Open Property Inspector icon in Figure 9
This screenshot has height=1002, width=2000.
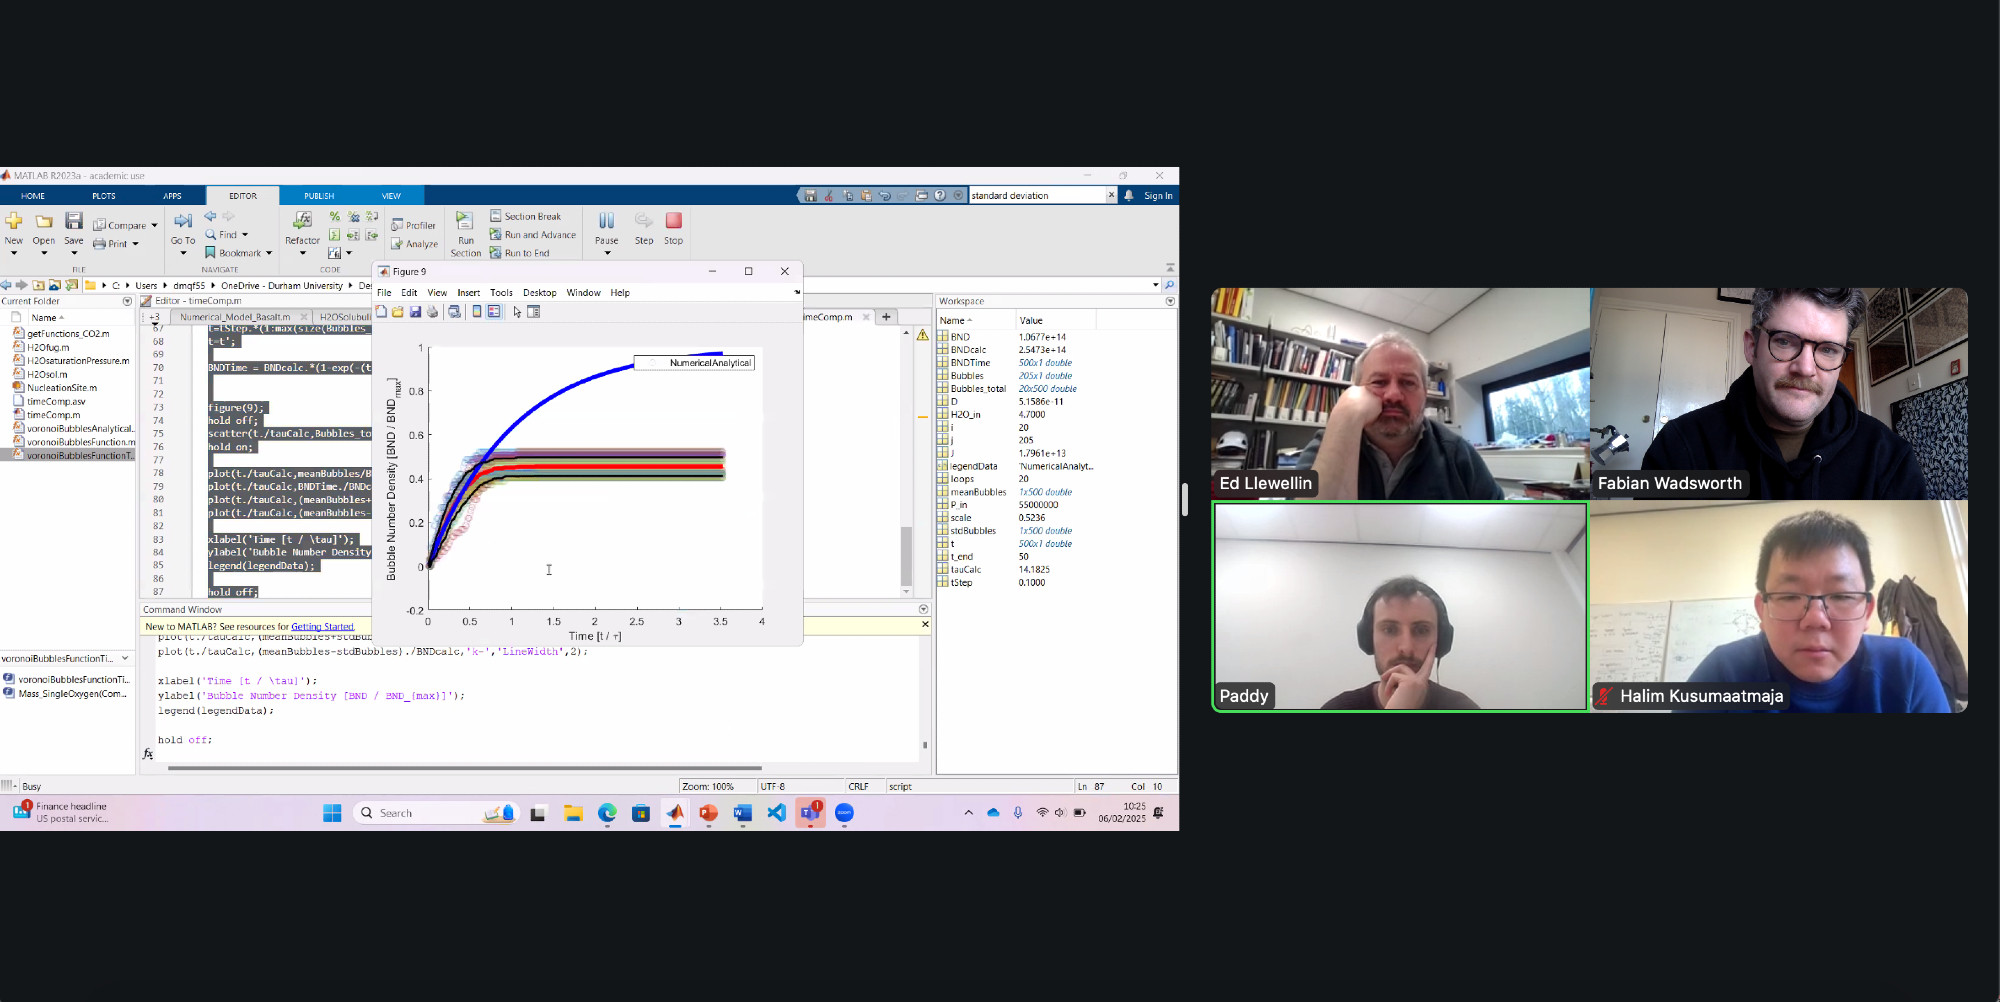click(x=534, y=312)
